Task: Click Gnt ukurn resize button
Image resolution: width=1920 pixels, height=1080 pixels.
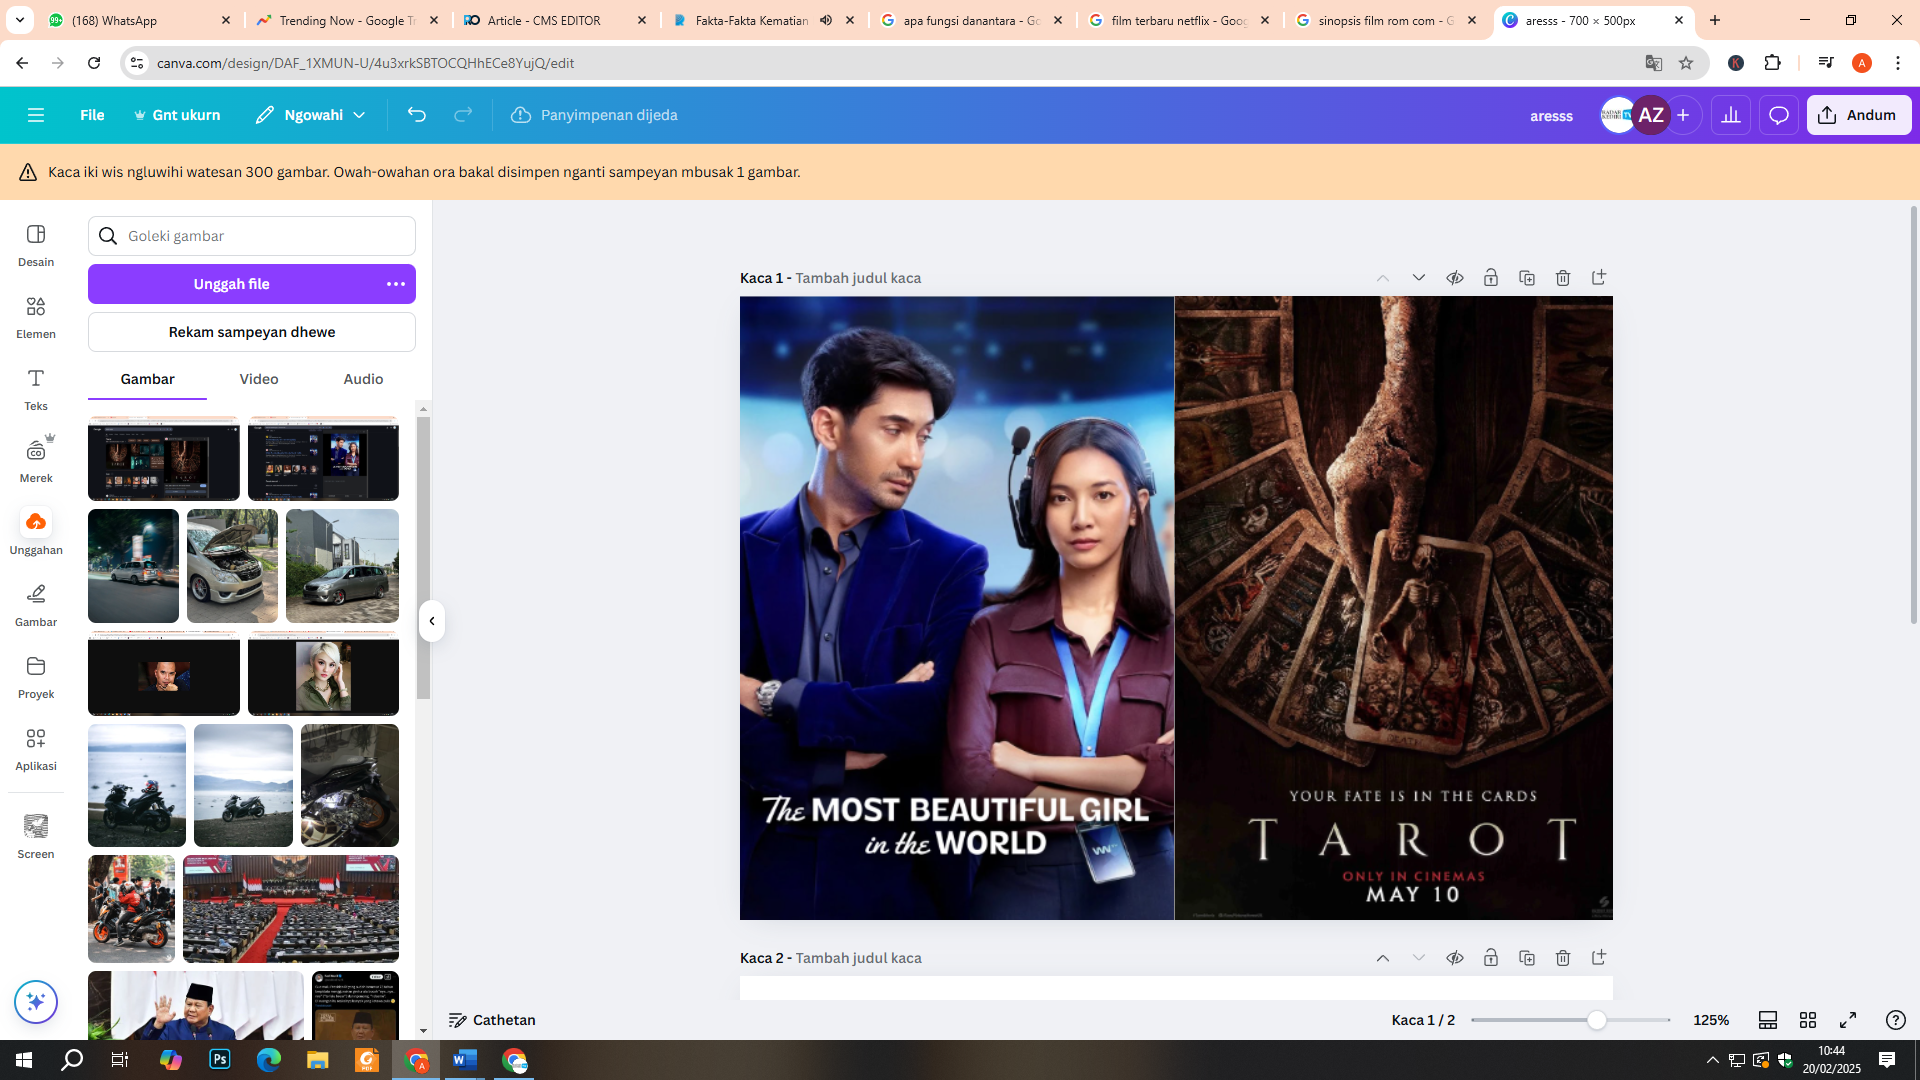Action: [177, 115]
